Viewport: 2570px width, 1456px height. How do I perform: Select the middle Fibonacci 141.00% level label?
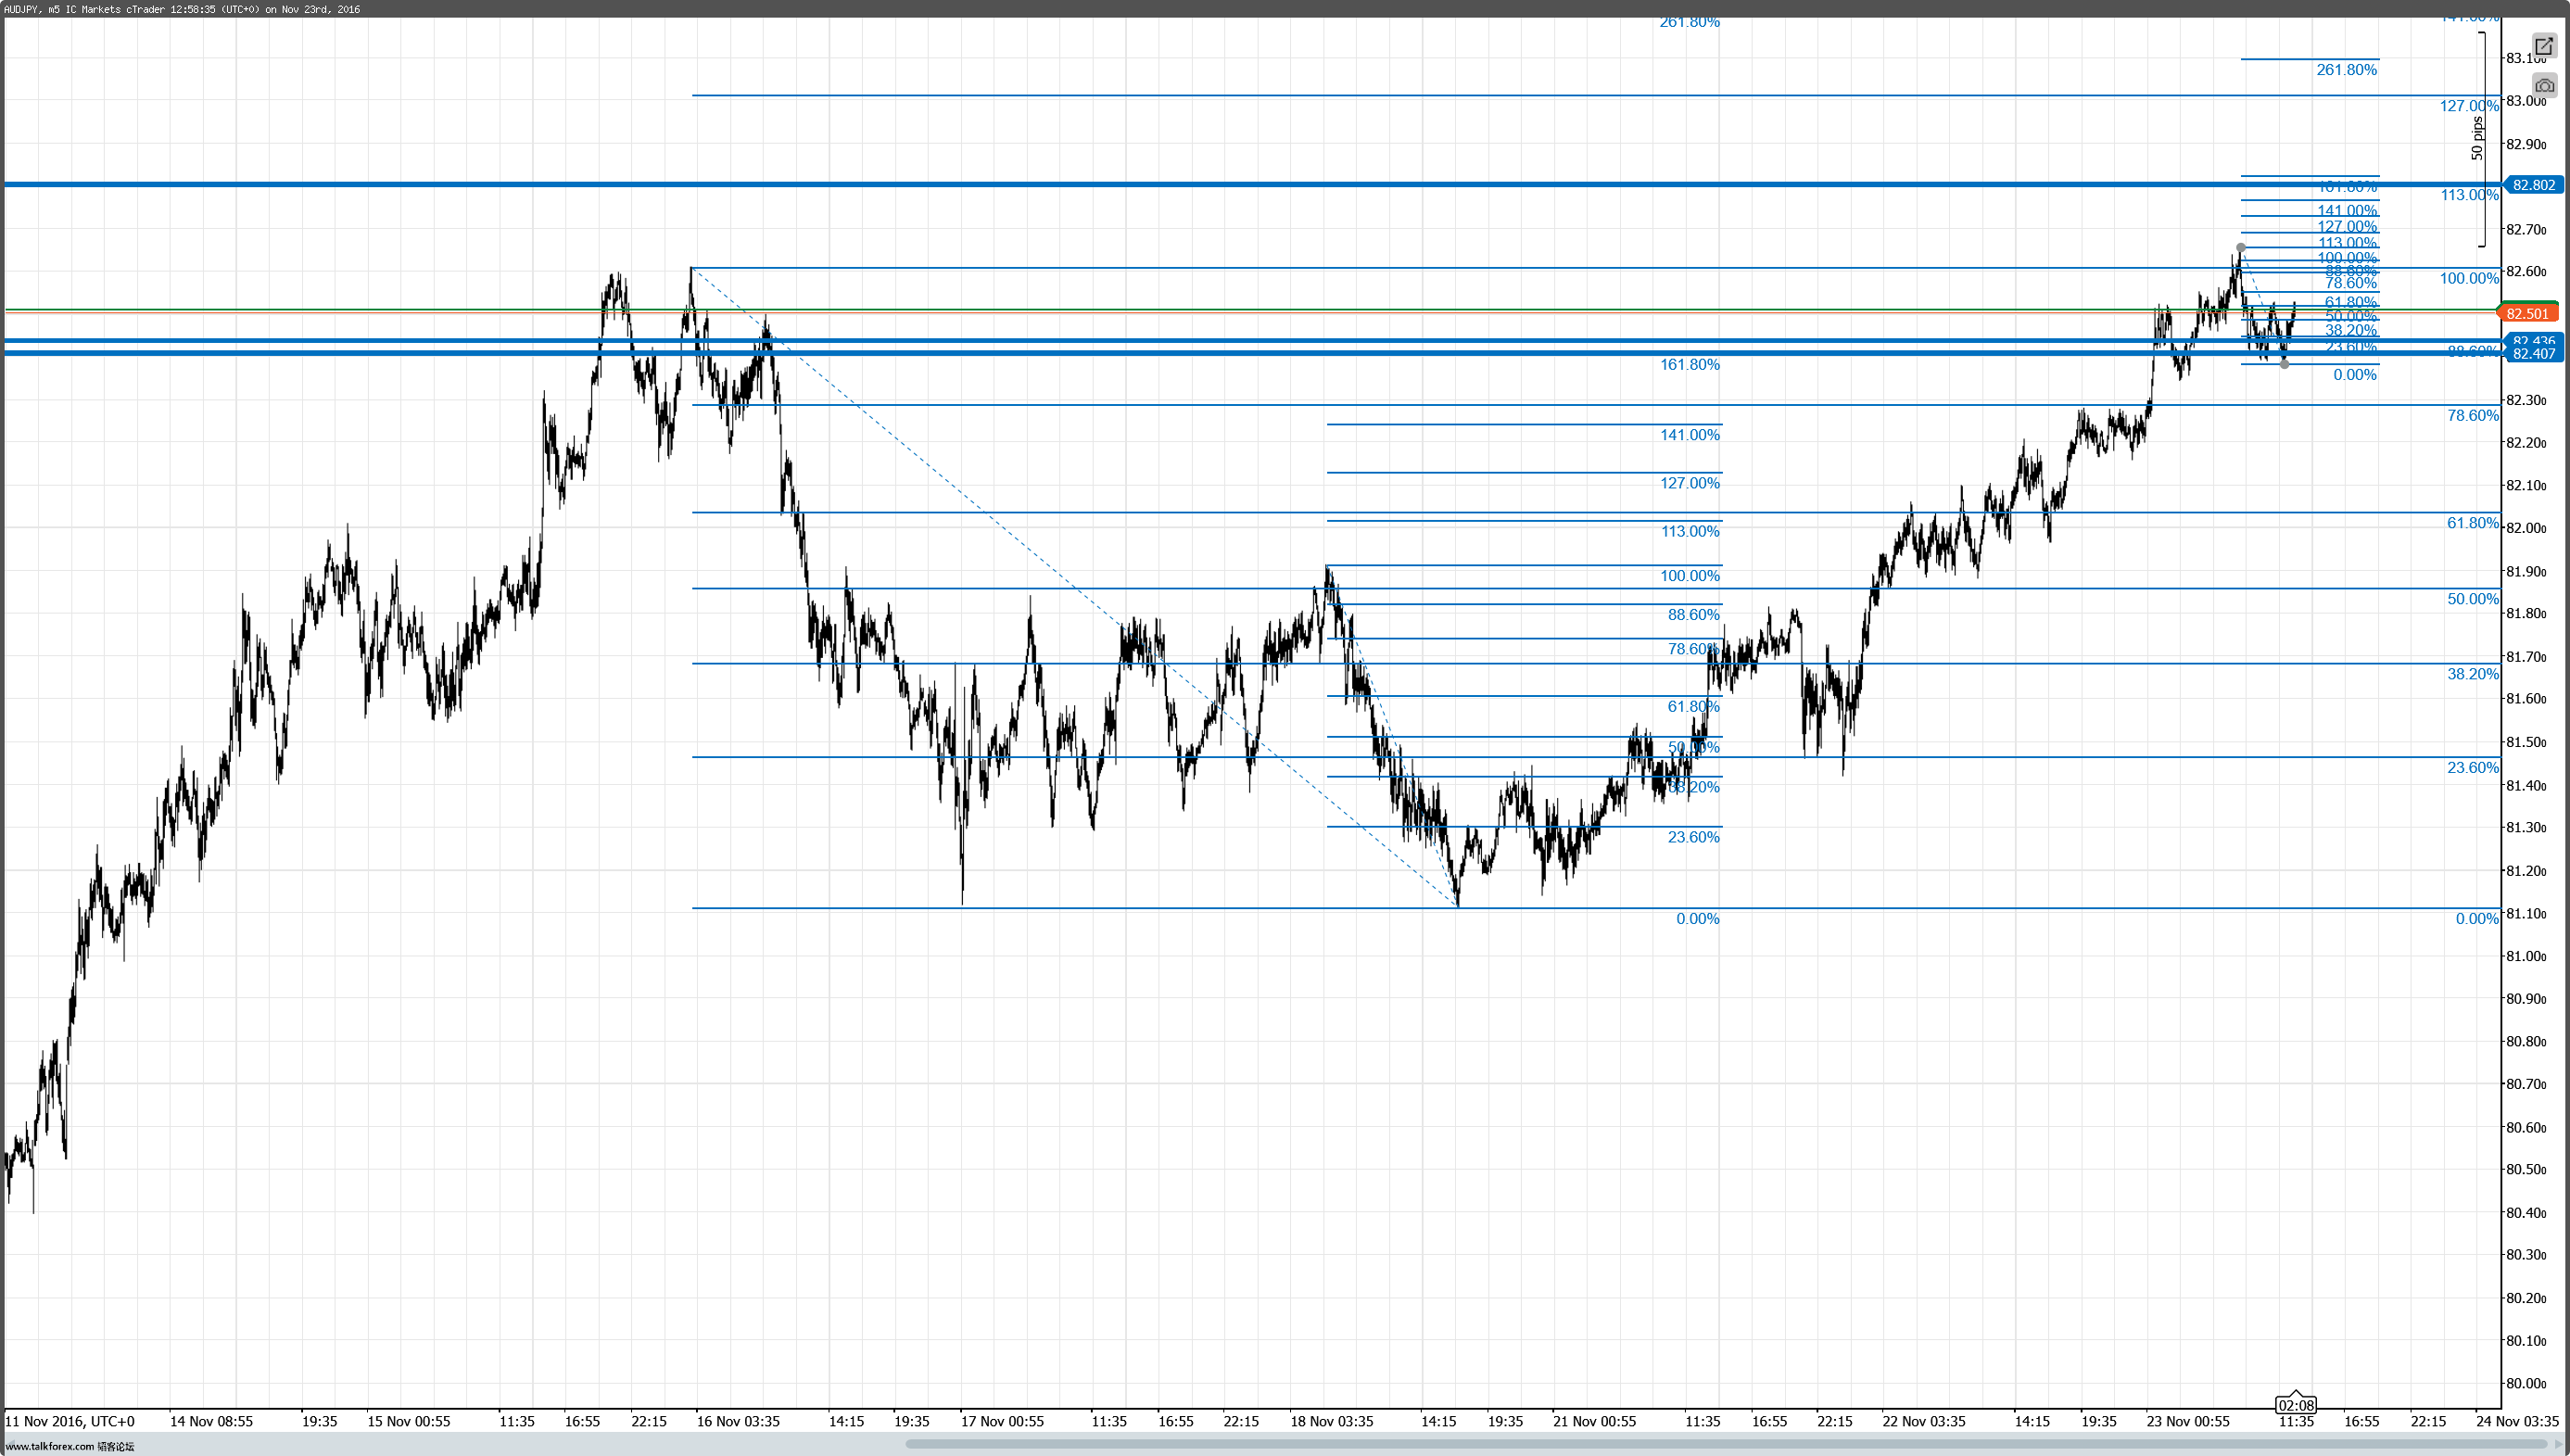coord(1690,435)
